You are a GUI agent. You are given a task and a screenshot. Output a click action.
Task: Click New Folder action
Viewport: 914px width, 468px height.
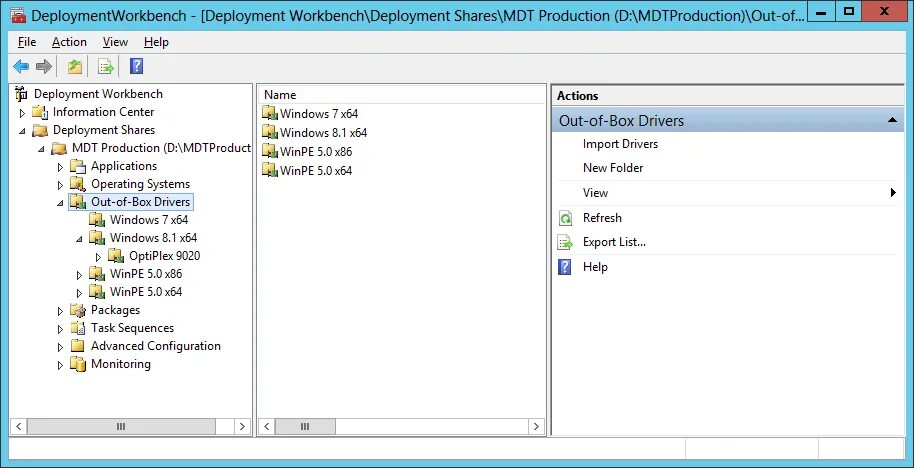tap(613, 168)
